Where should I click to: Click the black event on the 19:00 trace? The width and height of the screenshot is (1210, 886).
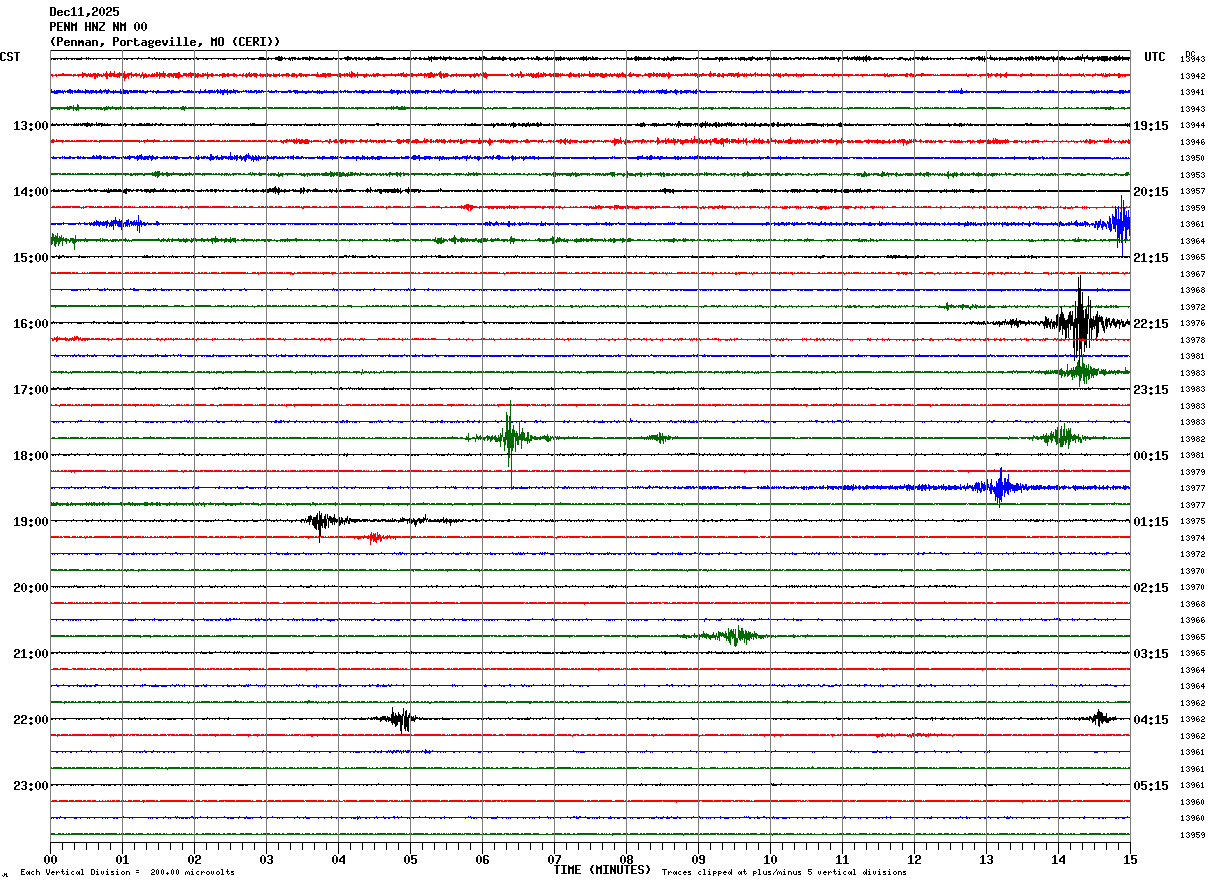pos(321,521)
